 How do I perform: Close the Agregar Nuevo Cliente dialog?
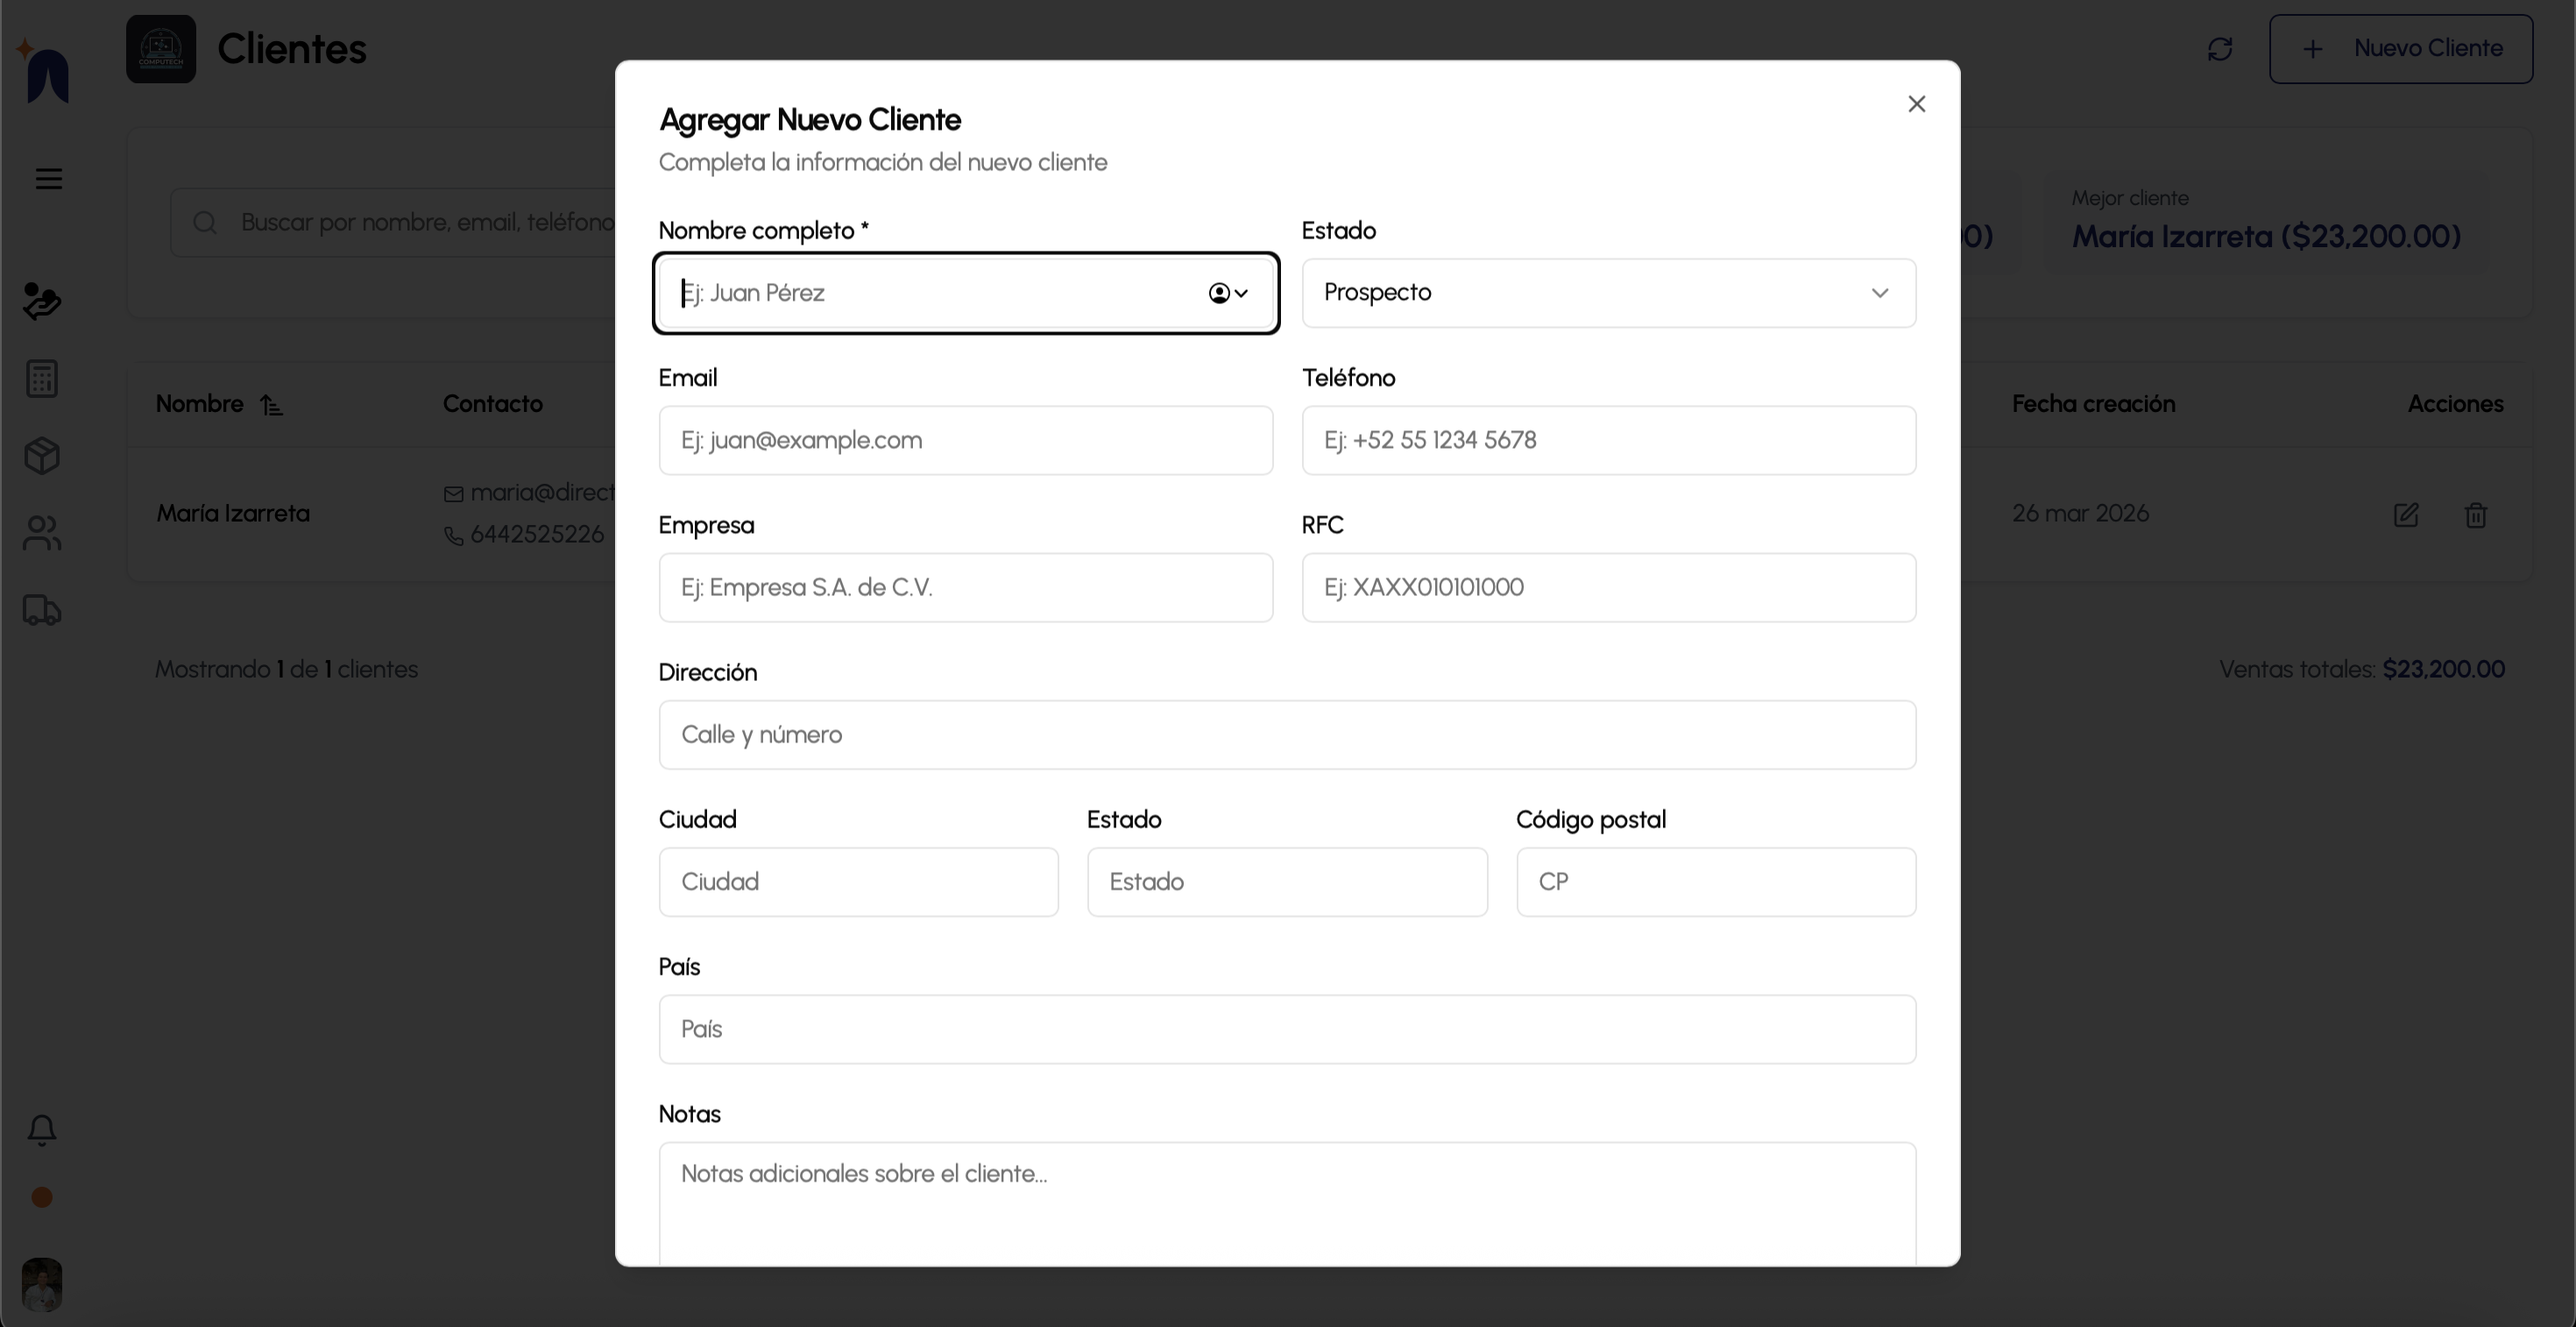(1916, 104)
